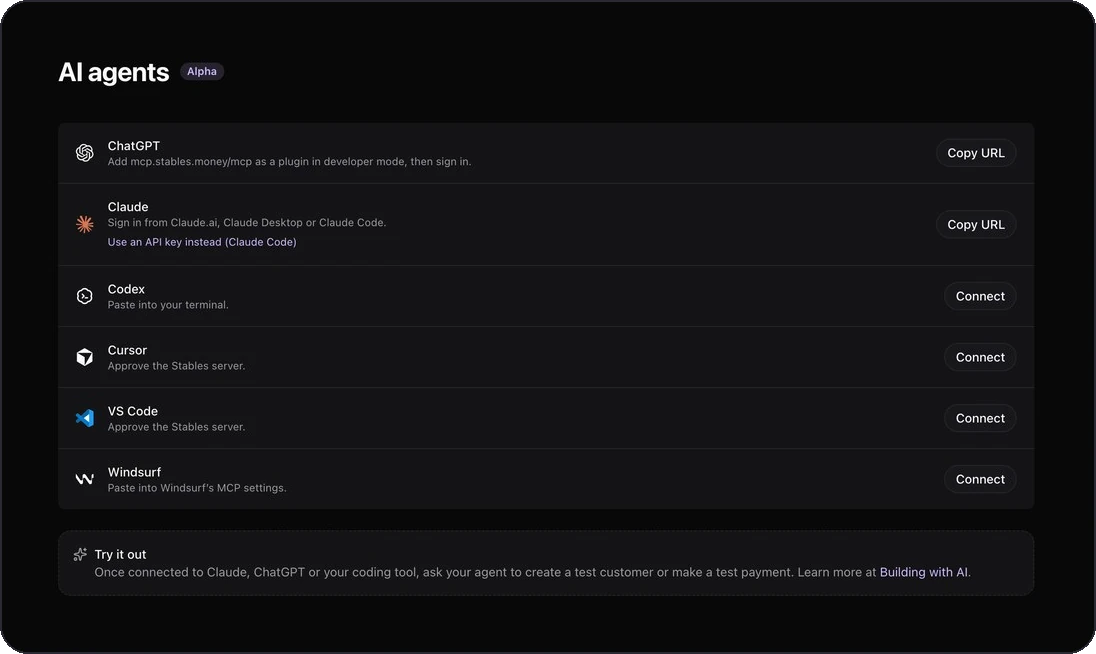Image resolution: width=1096 pixels, height=654 pixels.
Task: Copy URL for Claude
Action: [x=976, y=224]
